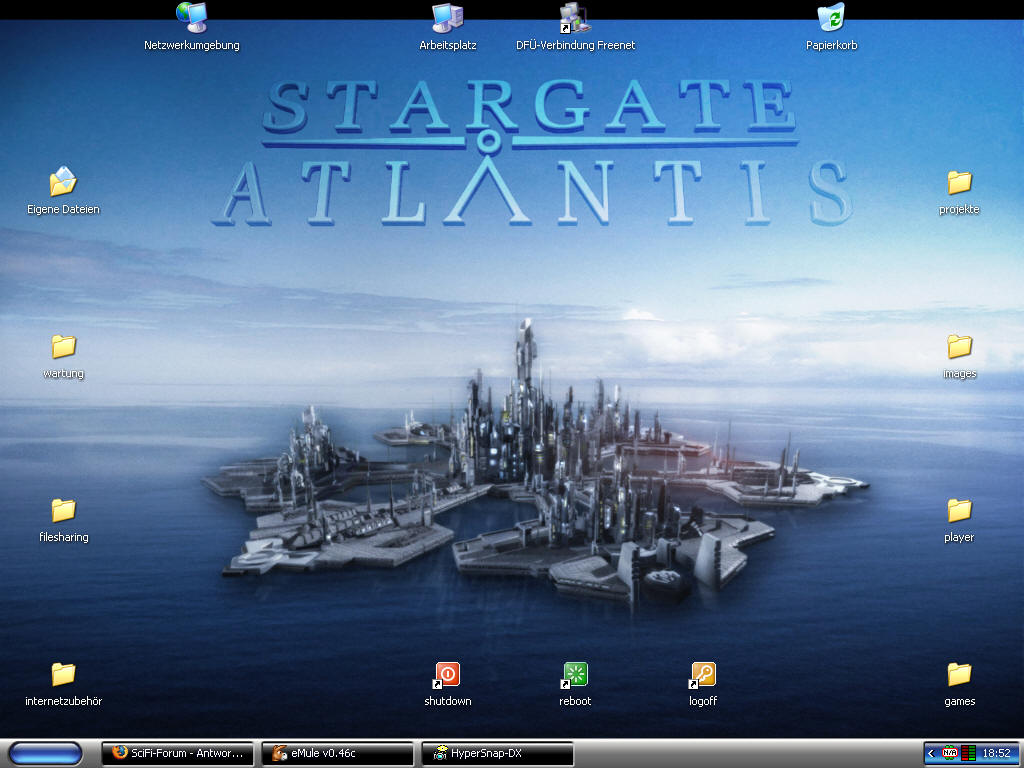Activate the HyperSnap-DX taskbar button
This screenshot has height=768, width=1024.
tap(498, 754)
